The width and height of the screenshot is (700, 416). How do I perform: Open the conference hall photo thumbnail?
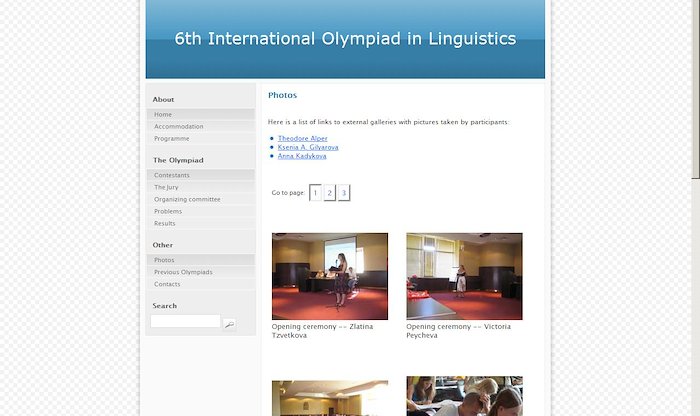[330, 398]
